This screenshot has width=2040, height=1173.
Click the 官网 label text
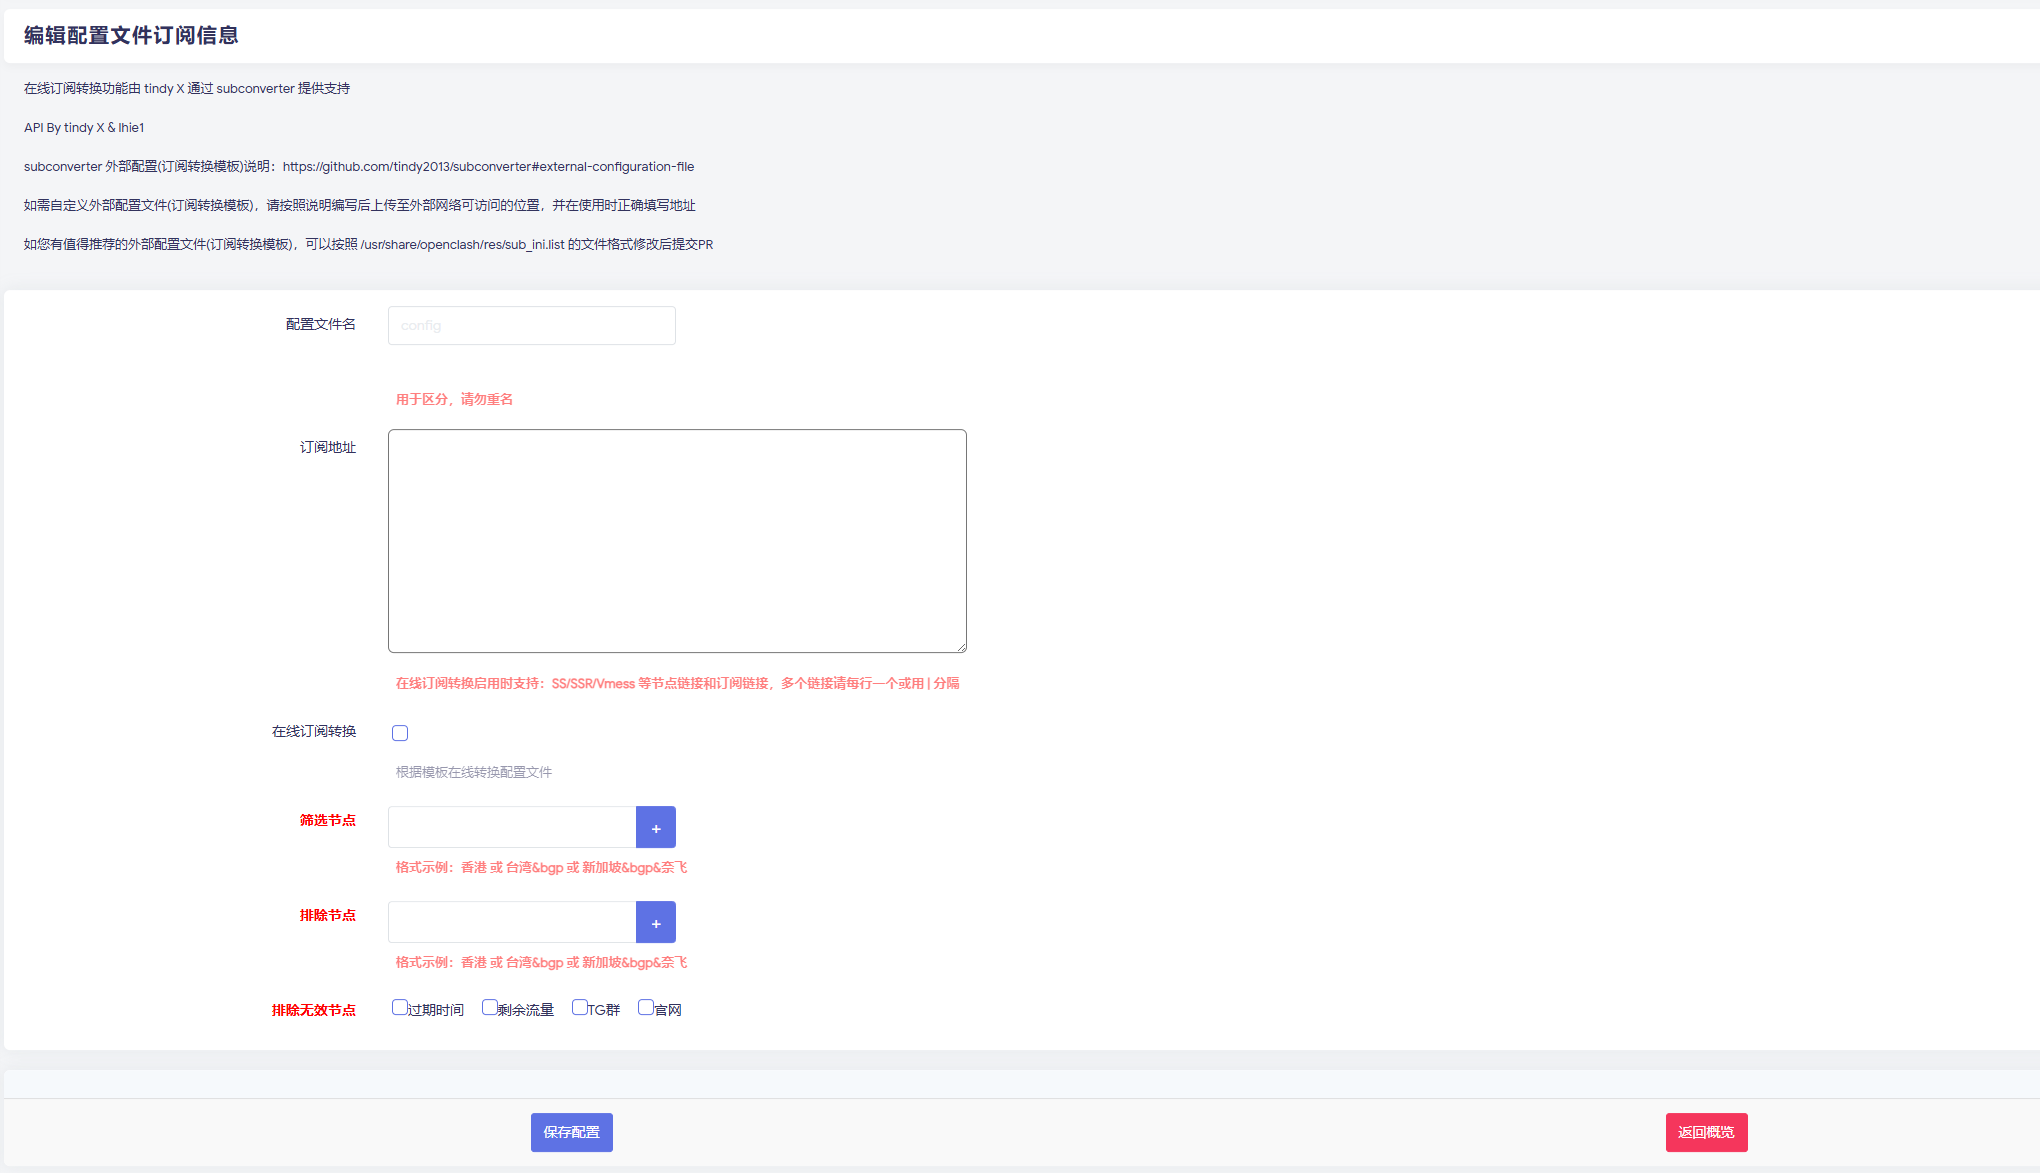tap(668, 1010)
